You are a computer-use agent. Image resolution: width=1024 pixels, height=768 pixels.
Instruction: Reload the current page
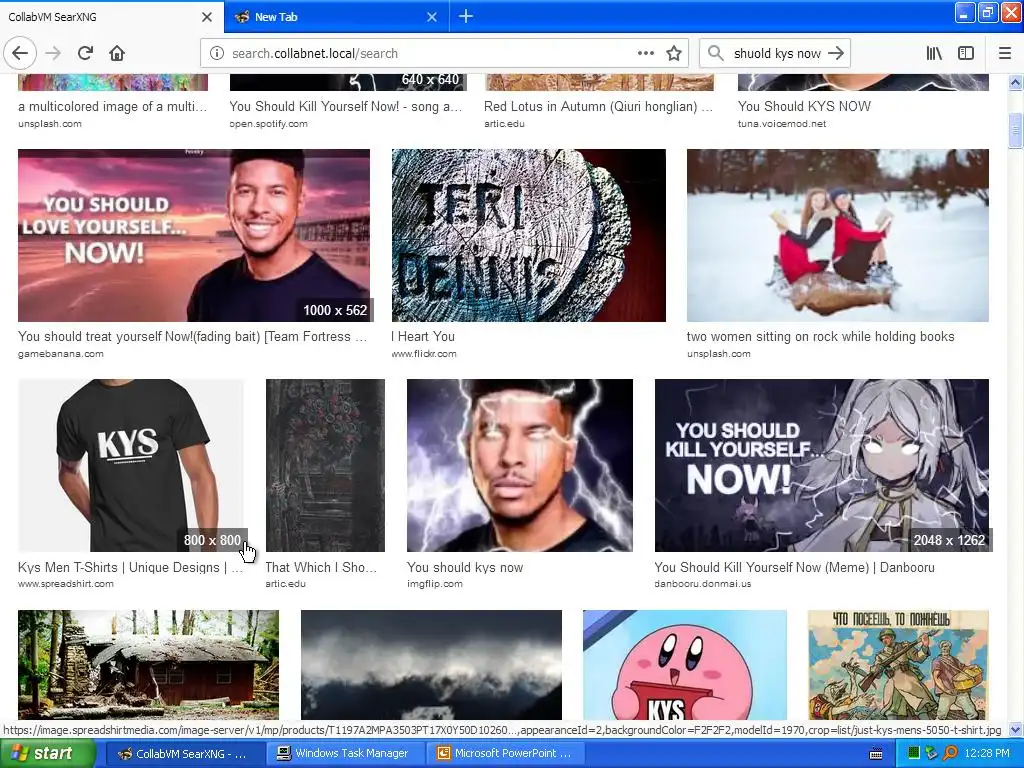click(x=86, y=53)
